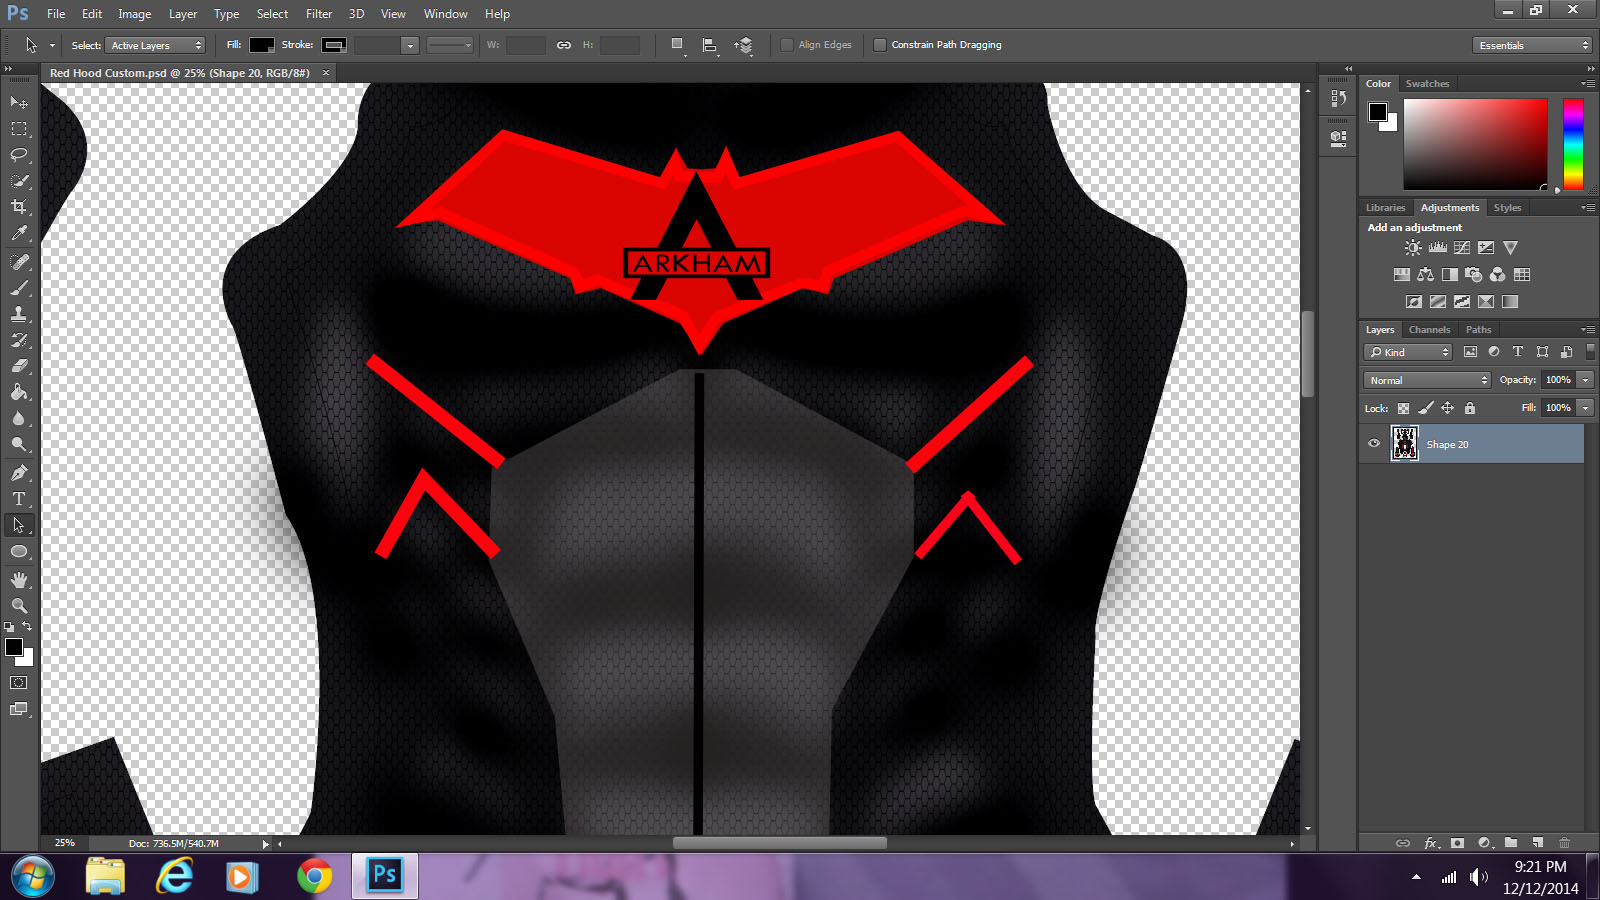Select the Move tool

pos(19,102)
